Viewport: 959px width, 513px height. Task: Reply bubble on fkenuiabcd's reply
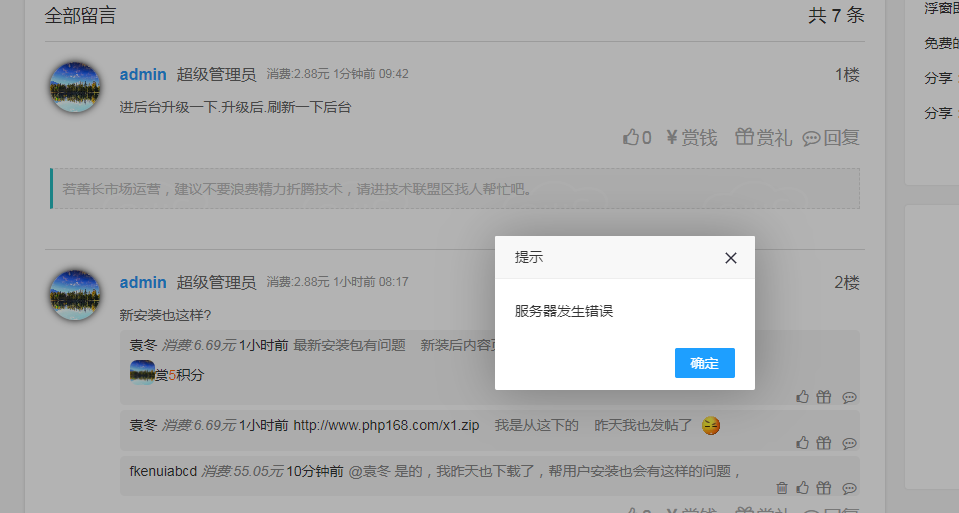click(849, 489)
